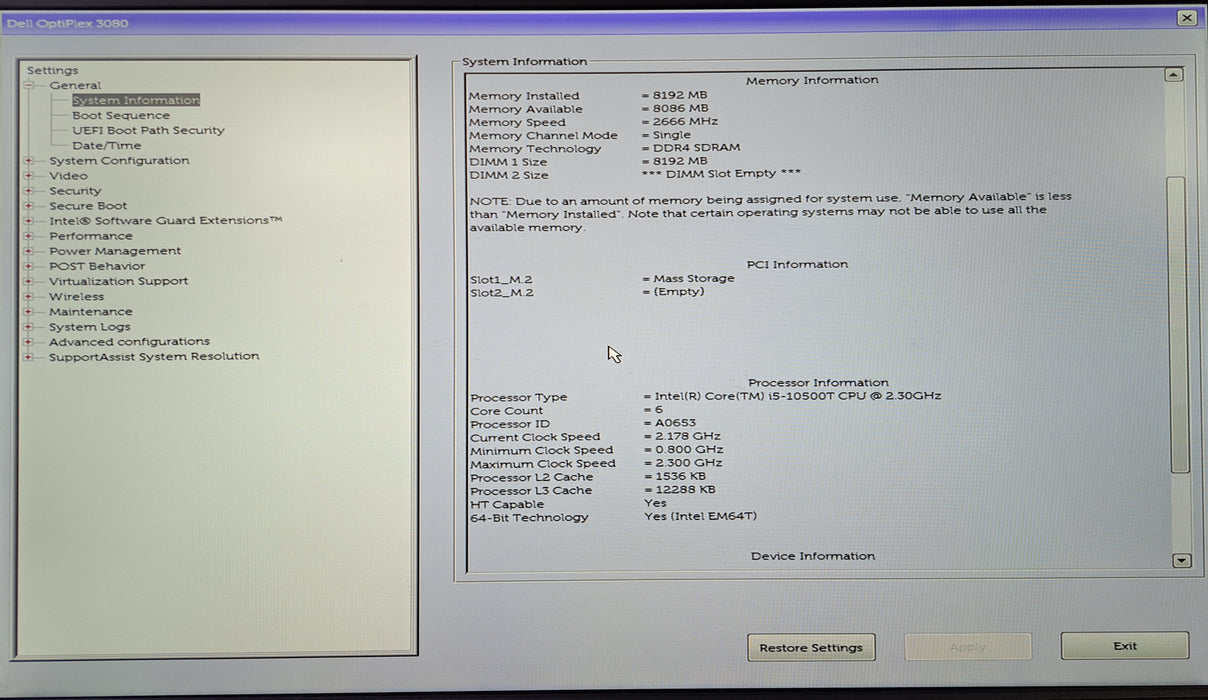Click the Processor ID value A0653
Image resolution: width=1208 pixels, height=700 pixels.
pyautogui.click(x=675, y=423)
